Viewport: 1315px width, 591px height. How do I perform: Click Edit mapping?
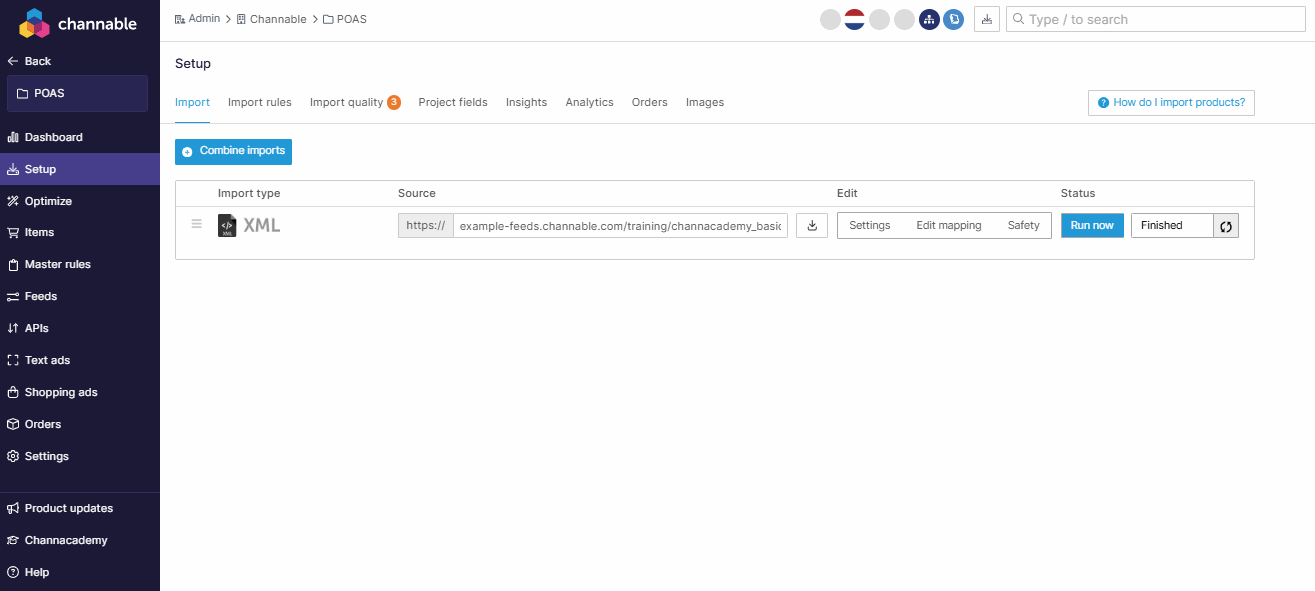pos(949,225)
